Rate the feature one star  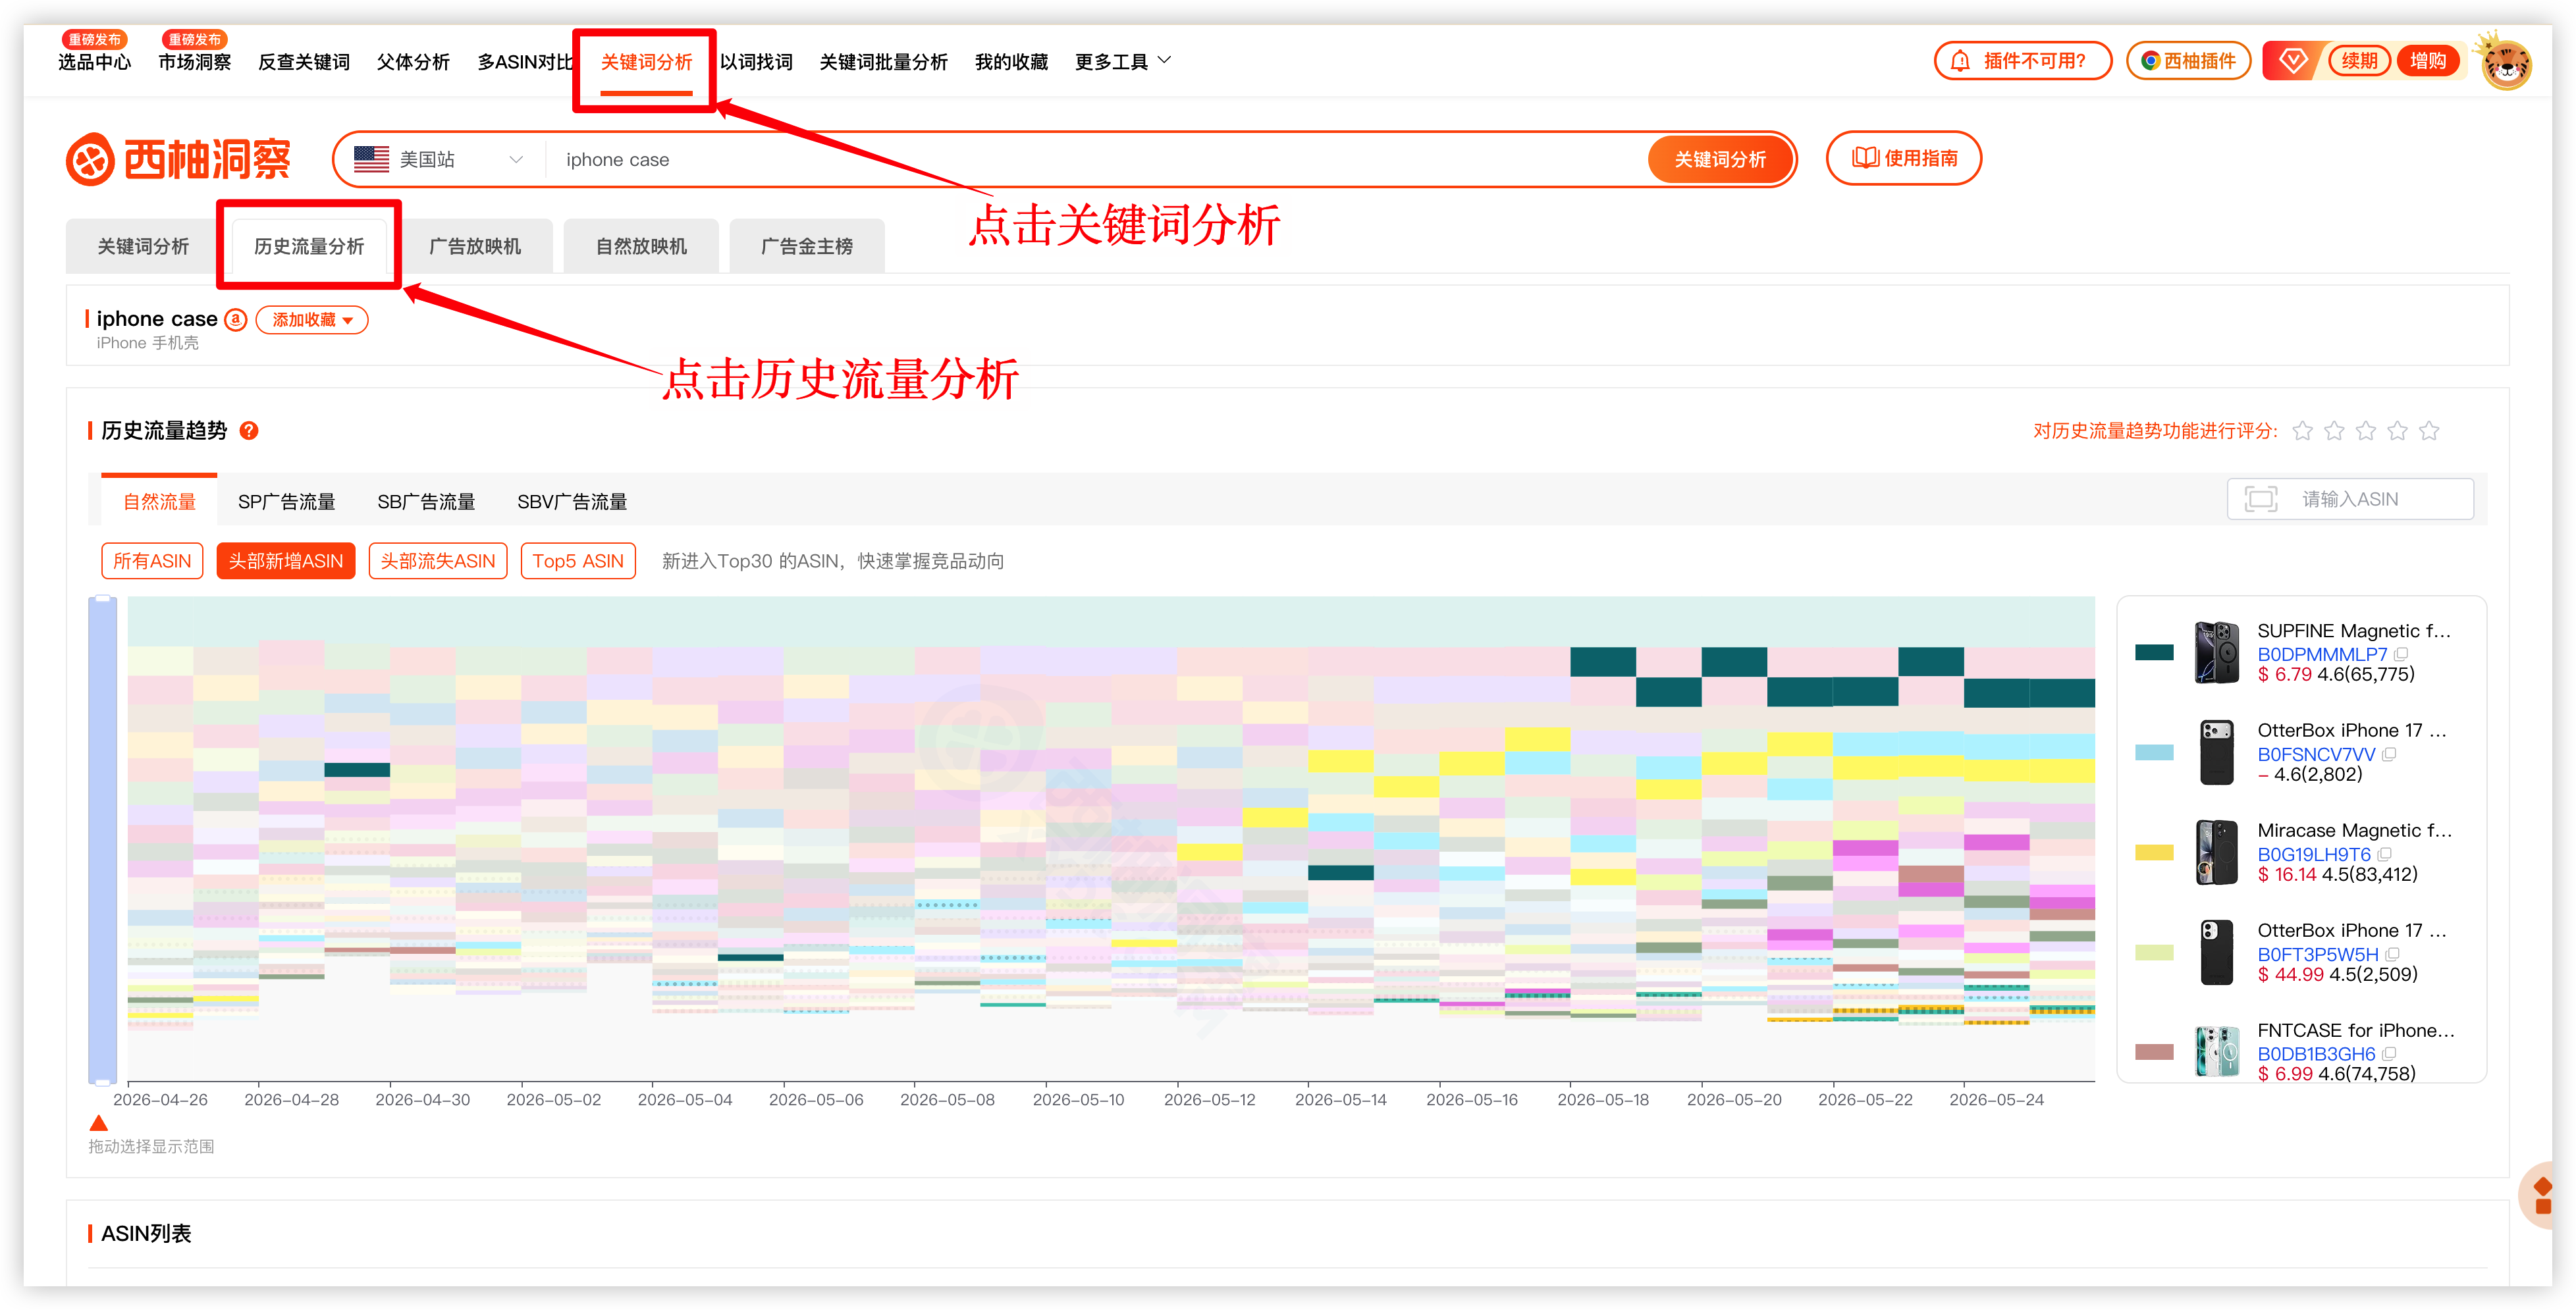pos(2302,431)
